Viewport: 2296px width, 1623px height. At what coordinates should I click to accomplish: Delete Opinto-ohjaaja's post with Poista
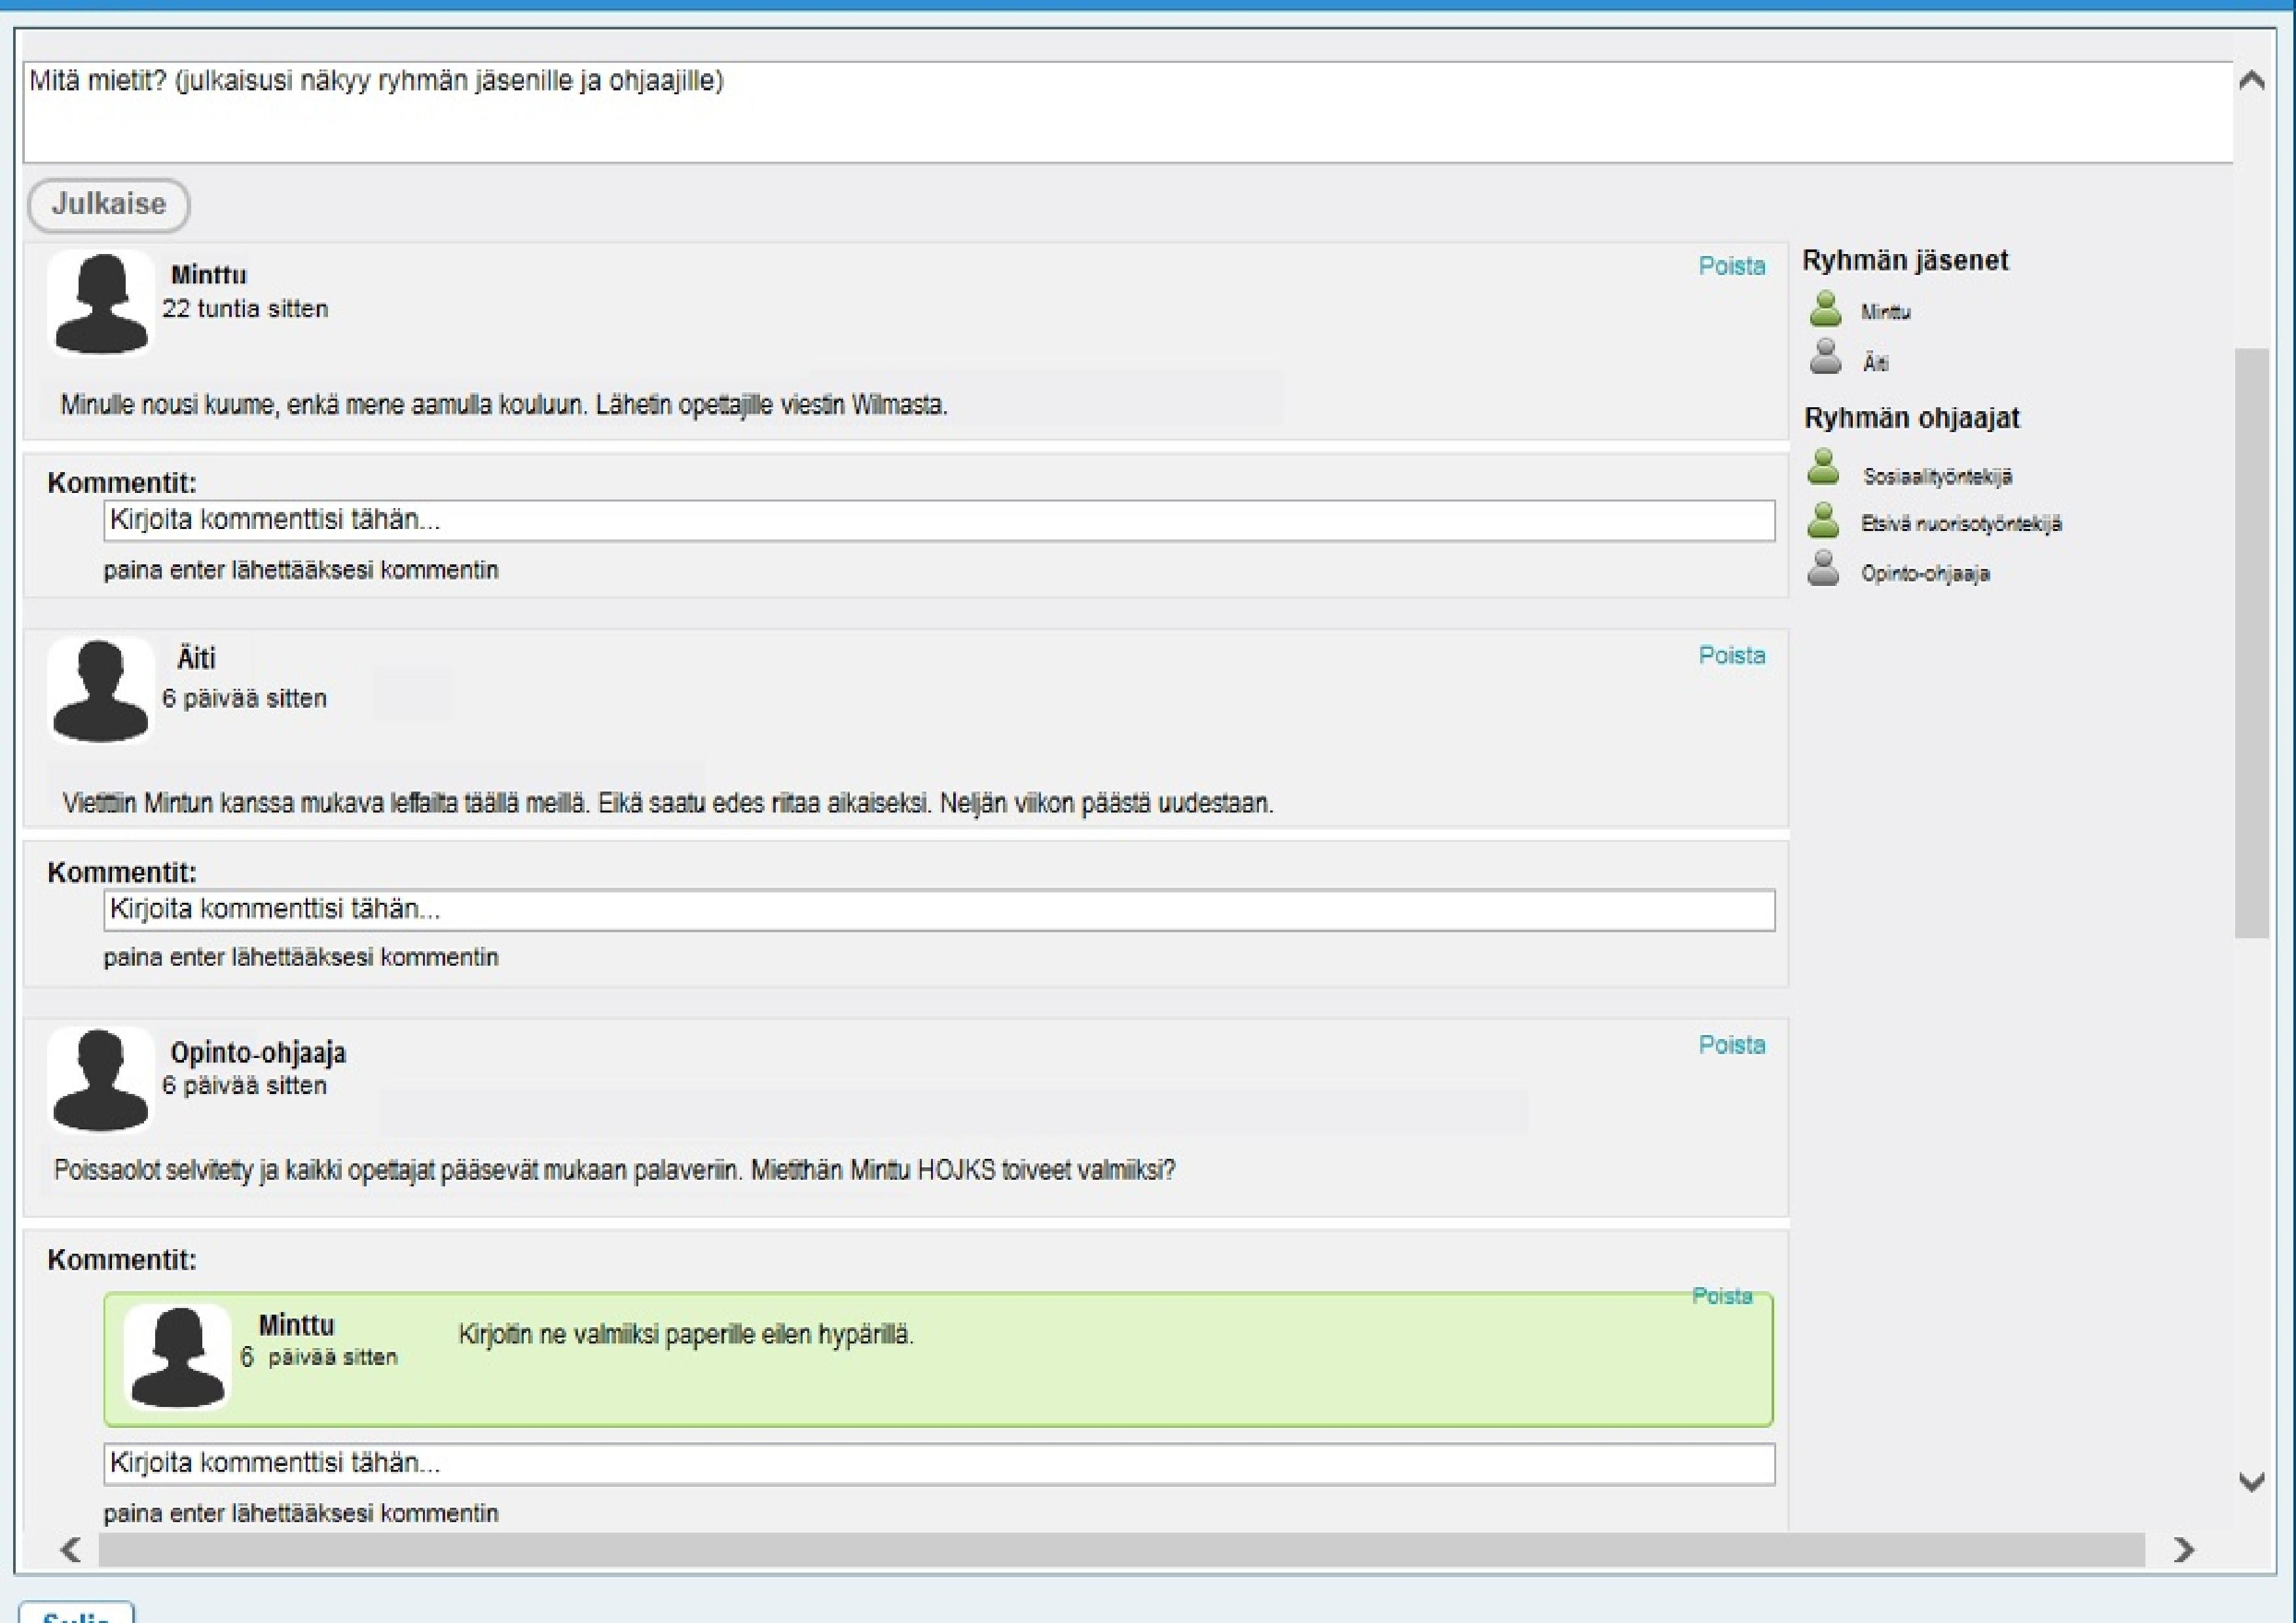(x=1732, y=1044)
